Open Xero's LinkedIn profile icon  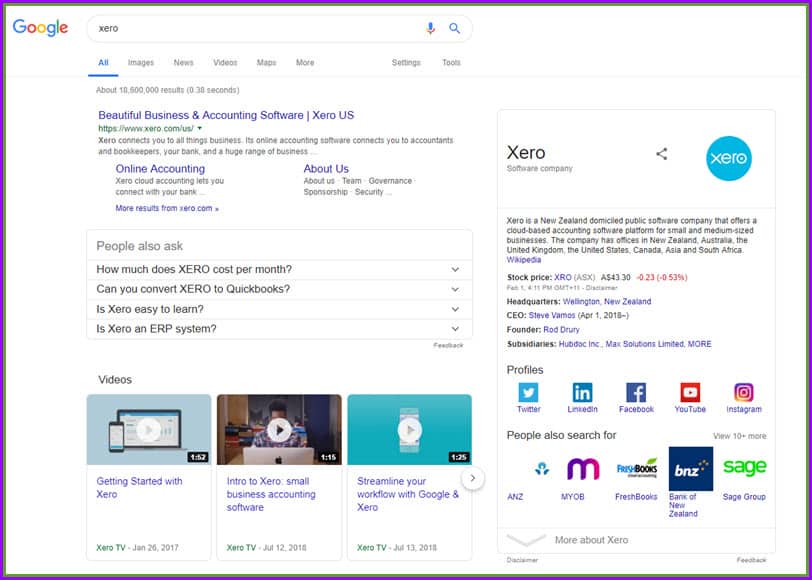click(582, 393)
